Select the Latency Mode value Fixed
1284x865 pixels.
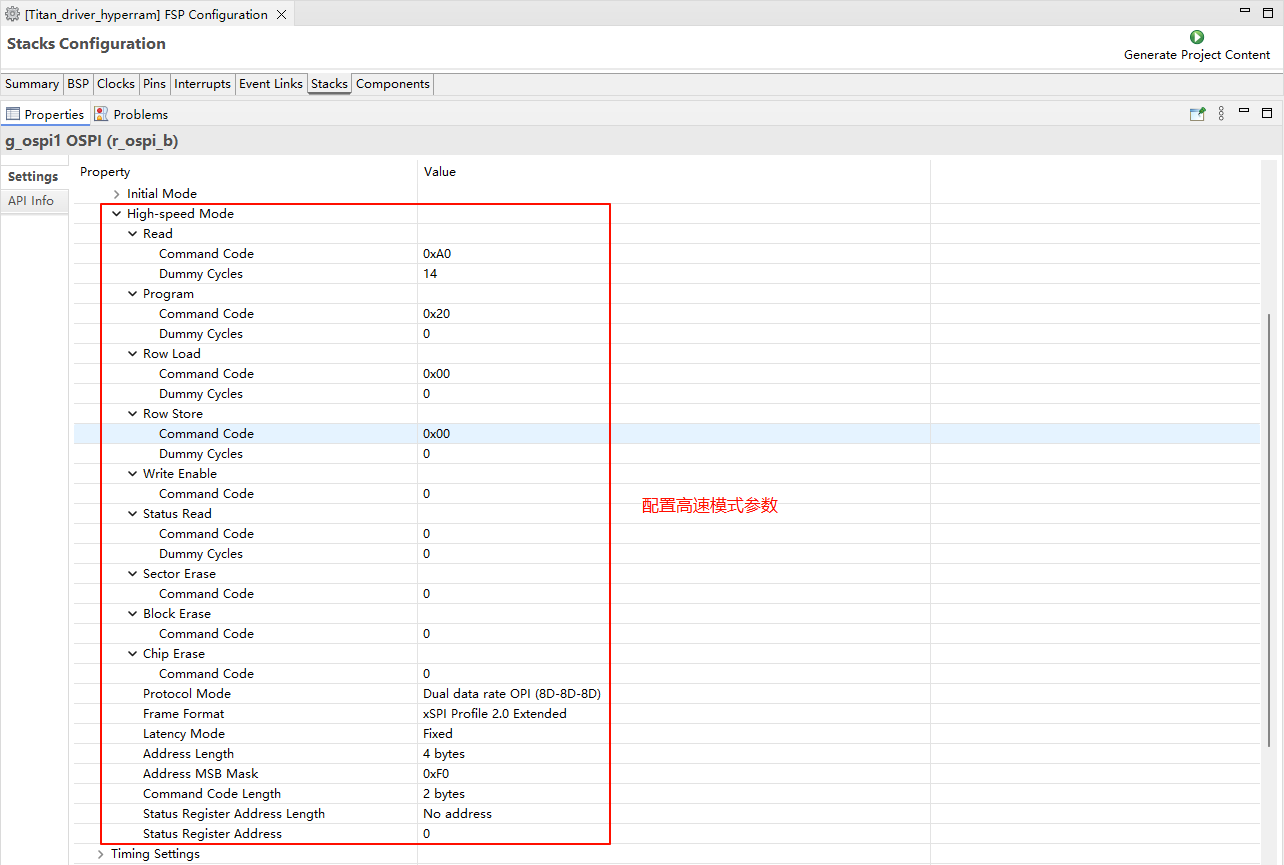point(438,734)
